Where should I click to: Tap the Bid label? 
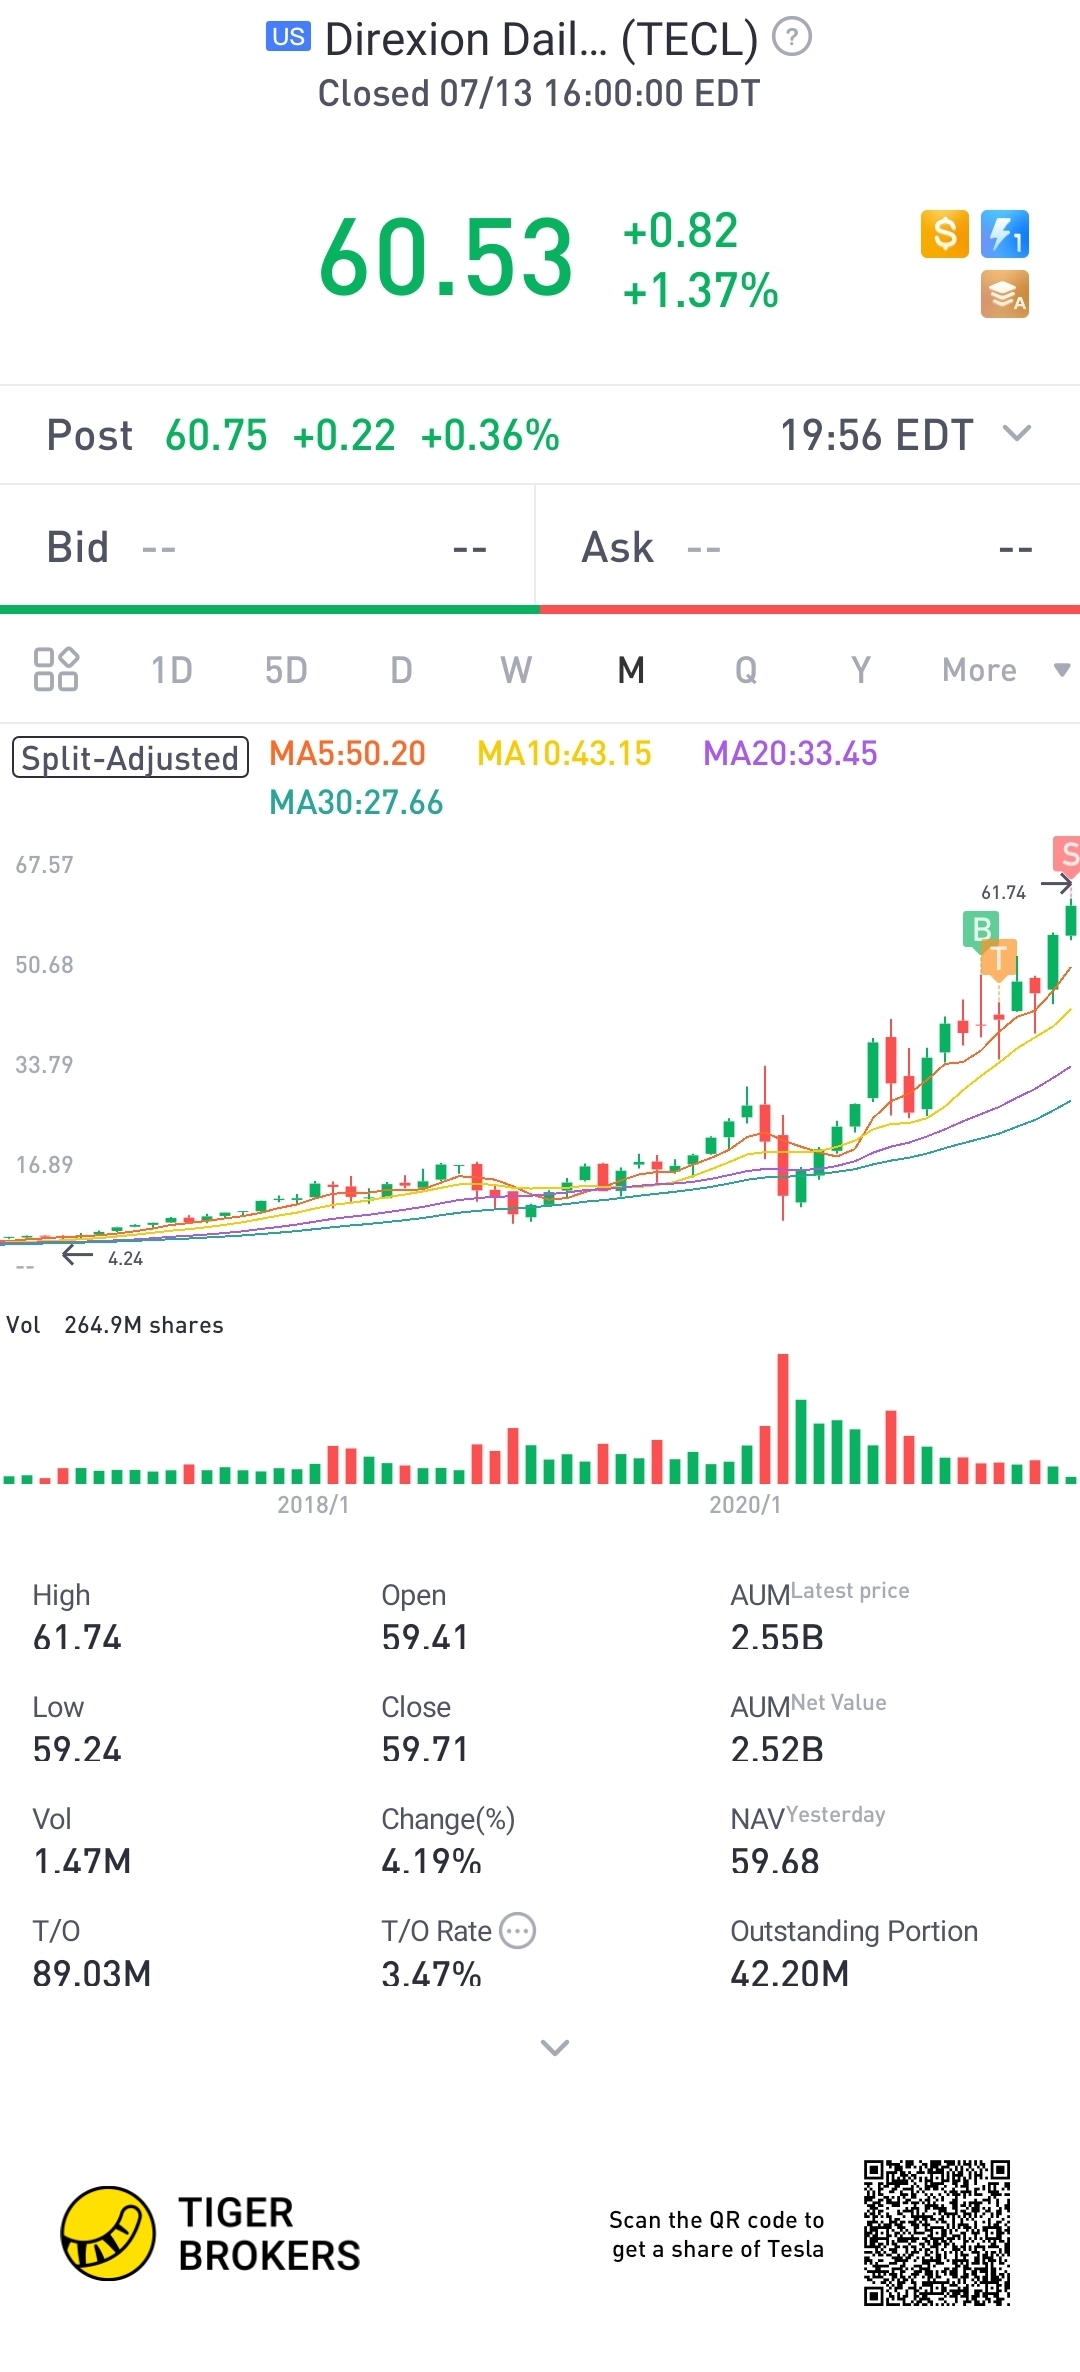77,547
